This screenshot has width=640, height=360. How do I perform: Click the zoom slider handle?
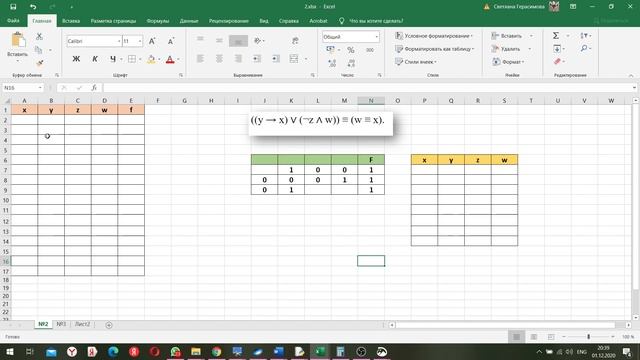(589, 337)
